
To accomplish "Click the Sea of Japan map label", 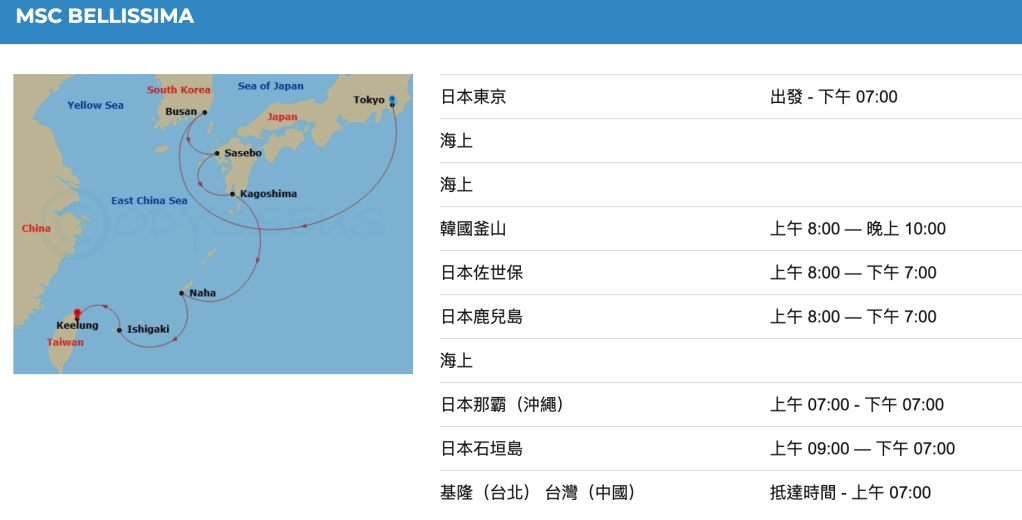I will [270, 86].
